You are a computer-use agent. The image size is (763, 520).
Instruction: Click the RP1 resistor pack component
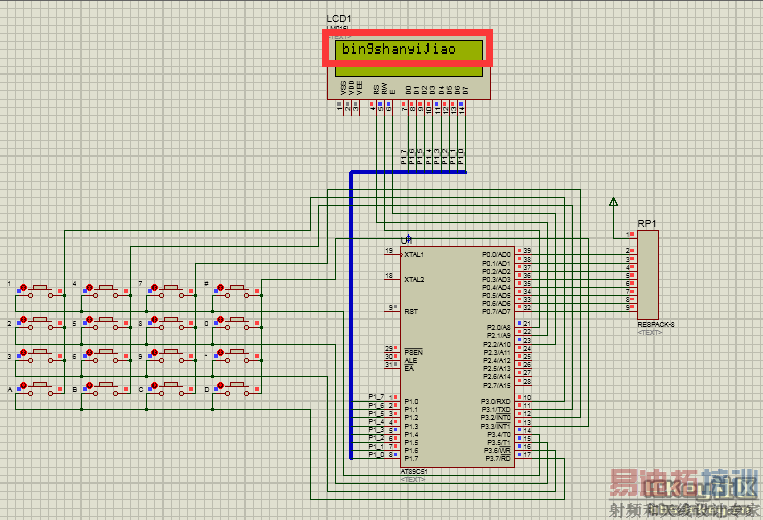click(x=648, y=275)
